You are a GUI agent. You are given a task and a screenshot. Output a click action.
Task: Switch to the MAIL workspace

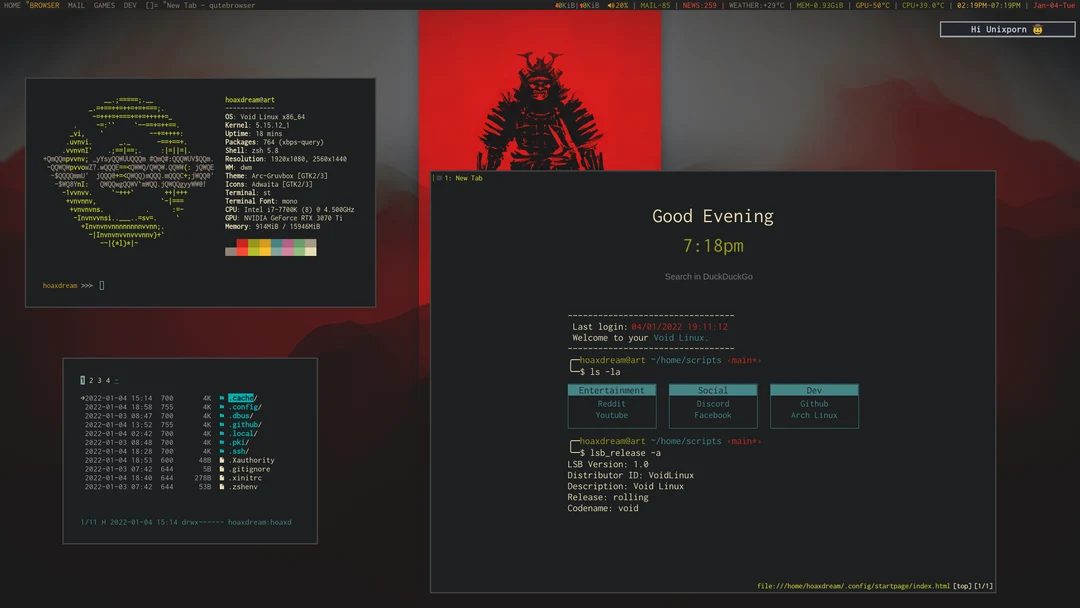click(76, 4)
